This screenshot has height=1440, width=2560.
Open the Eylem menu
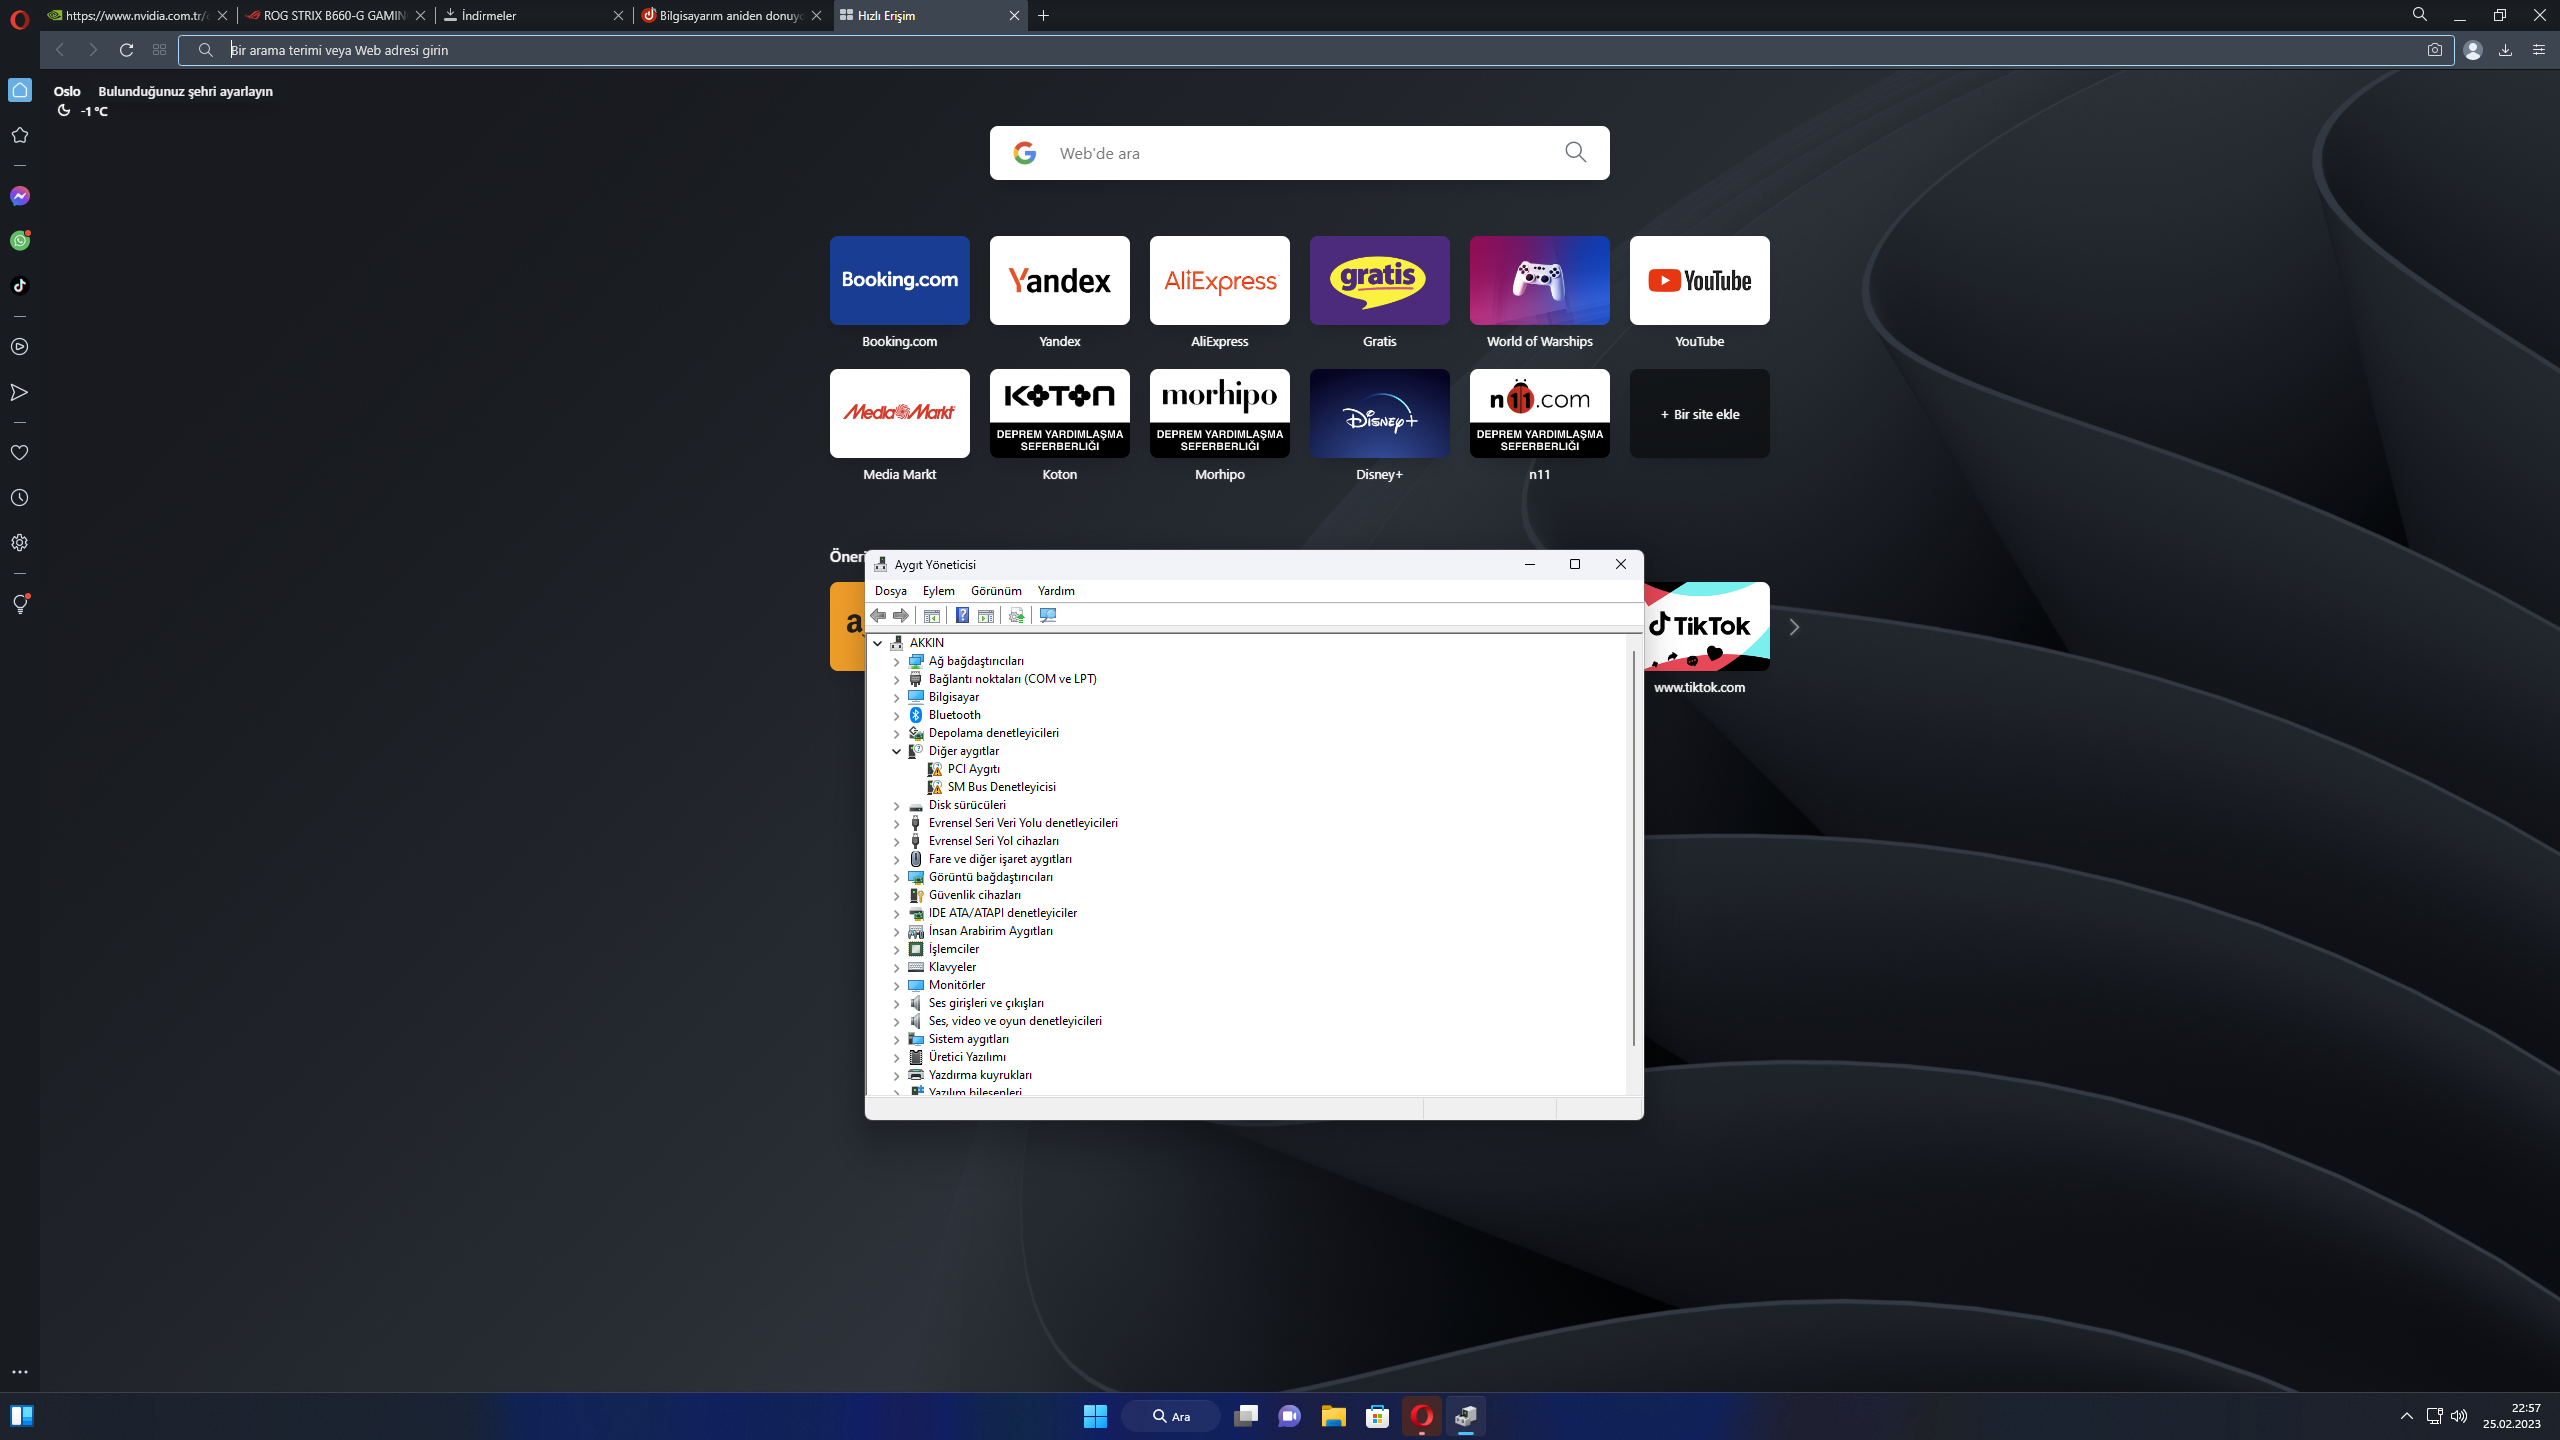tap(938, 591)
